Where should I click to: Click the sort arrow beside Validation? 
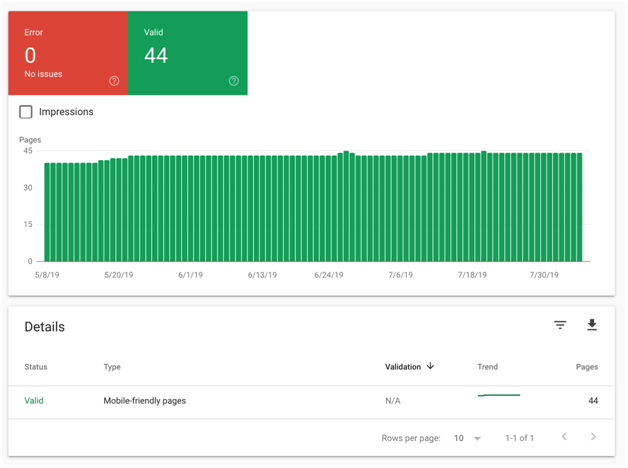click(431, 367)
